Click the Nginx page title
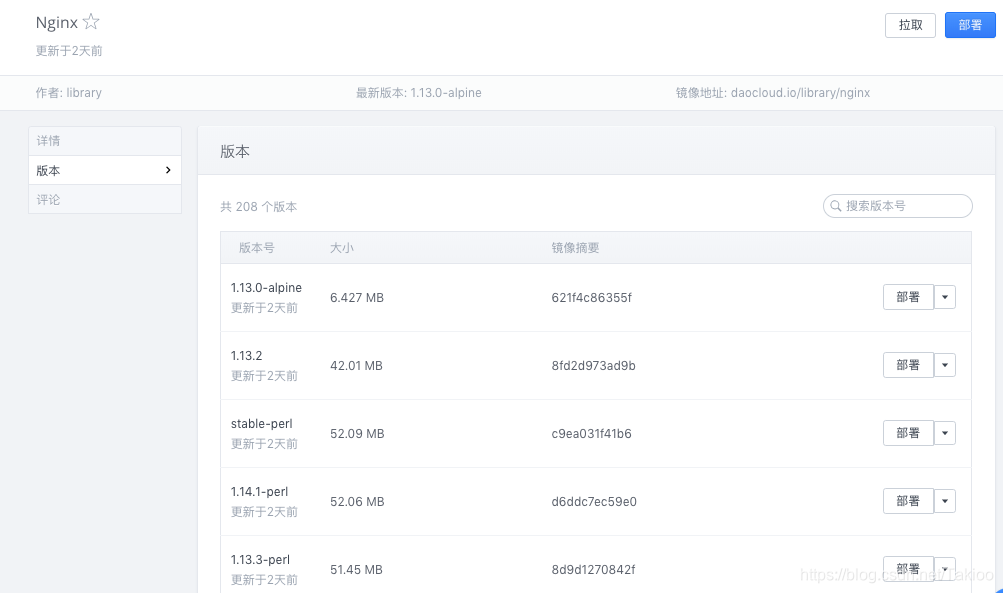 pos(57,22)
